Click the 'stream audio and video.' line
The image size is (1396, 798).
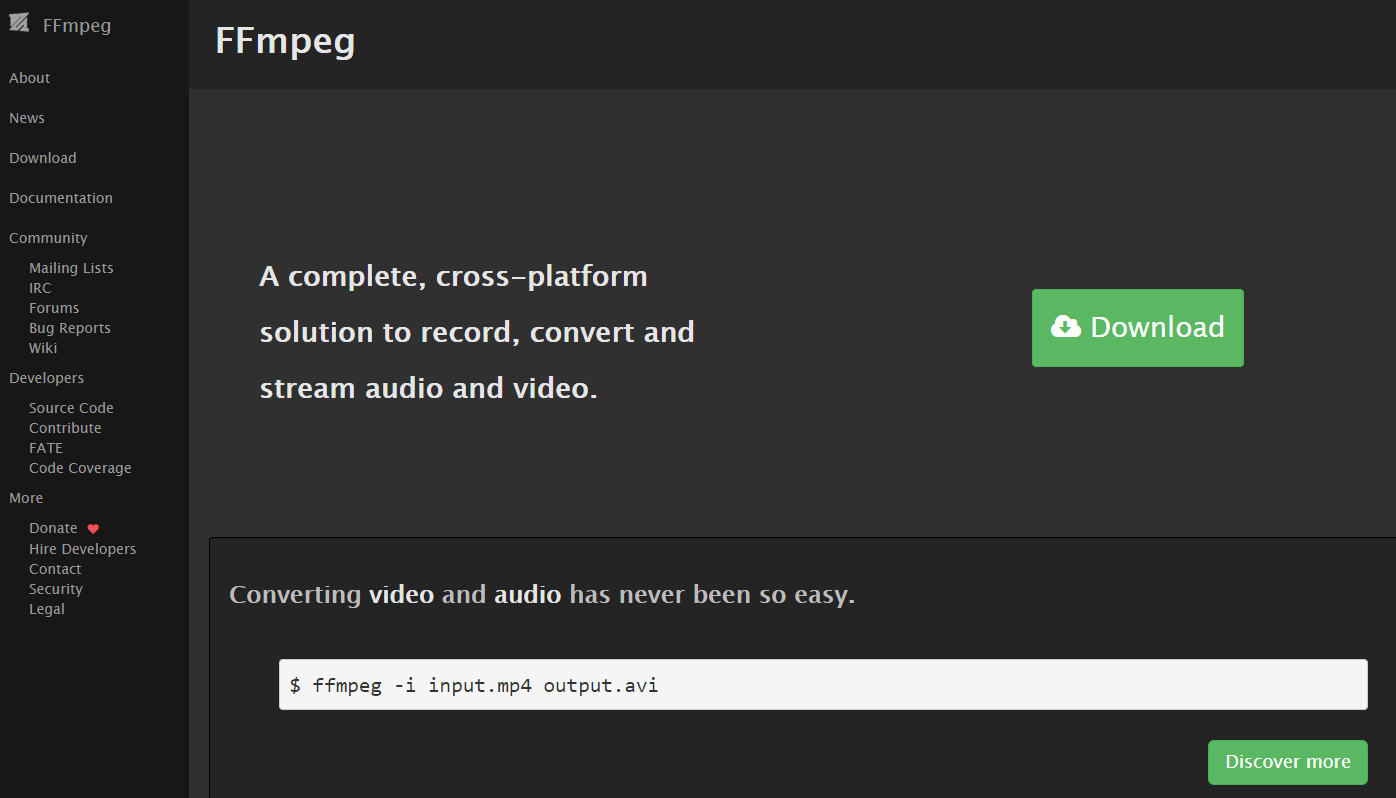pos(429,388)
